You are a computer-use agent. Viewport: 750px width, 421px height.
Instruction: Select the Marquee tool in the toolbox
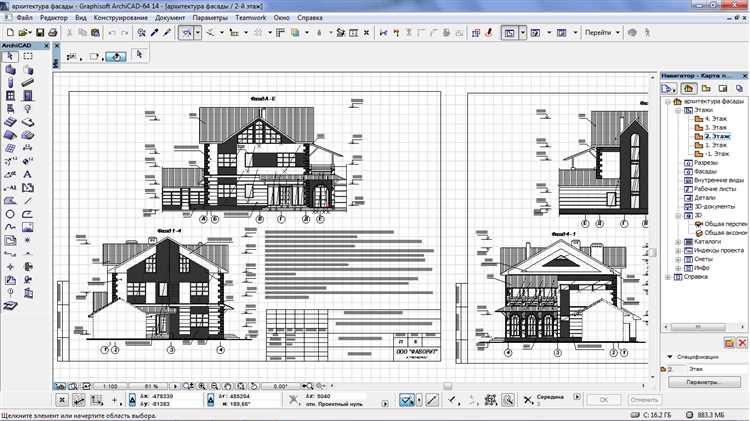coord(28,56)
